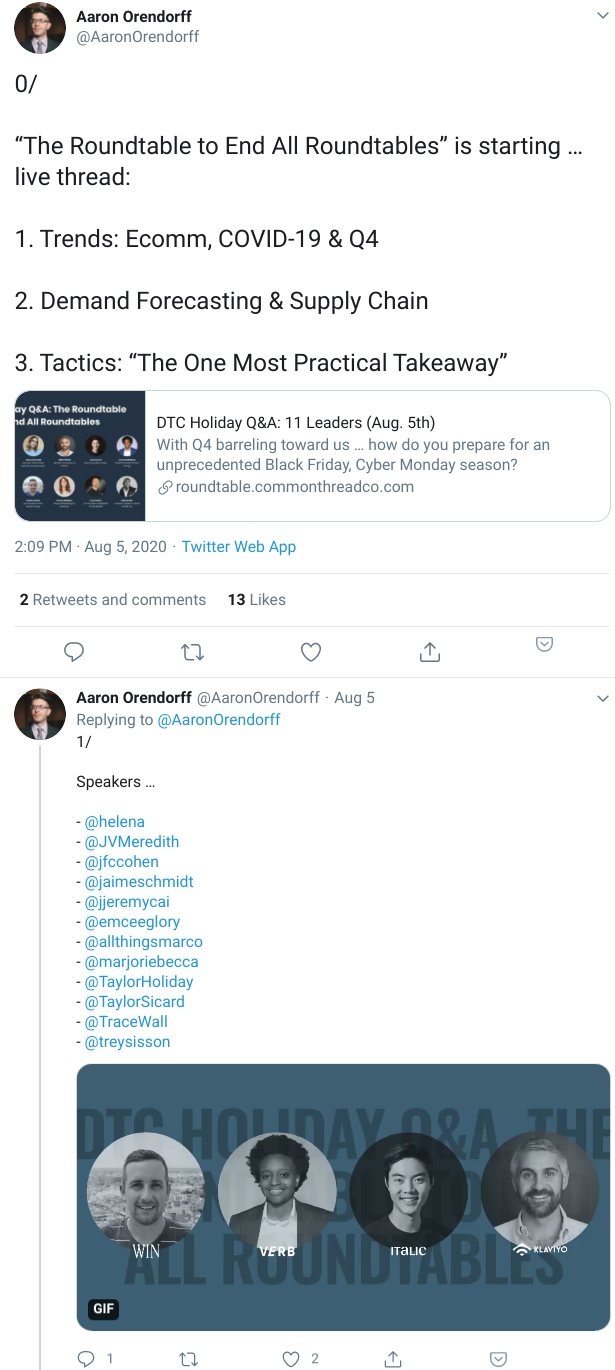Screen dimensions: 615x1370
Task: Retweet the main roundtable tweet
Action: 192,652
